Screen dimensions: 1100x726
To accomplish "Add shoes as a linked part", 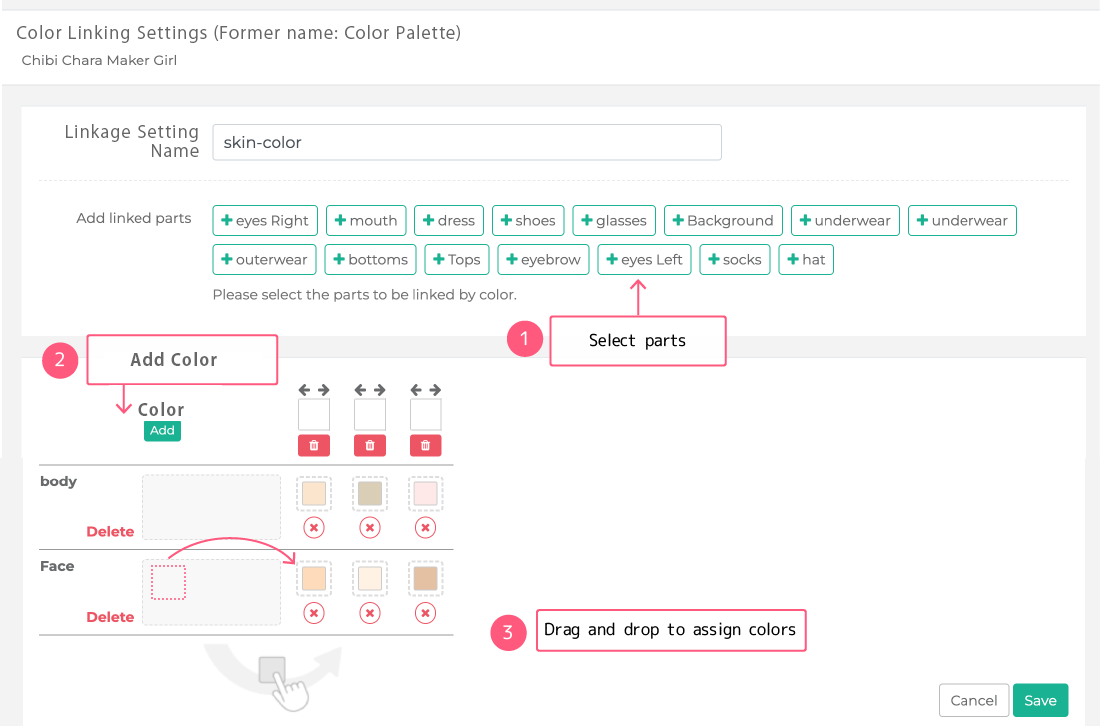I will tap(528, 220).
